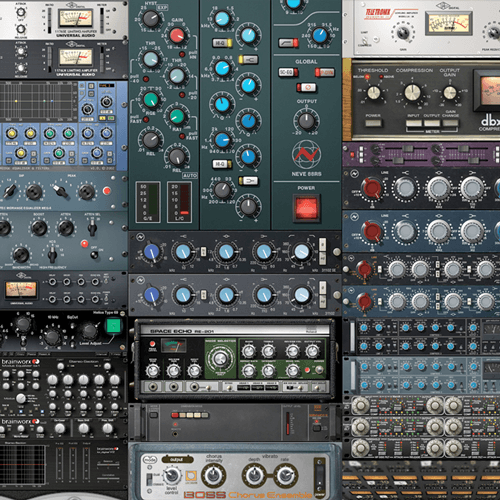Click the red lamp on Pultec MEQ-5

pos(107,191)
